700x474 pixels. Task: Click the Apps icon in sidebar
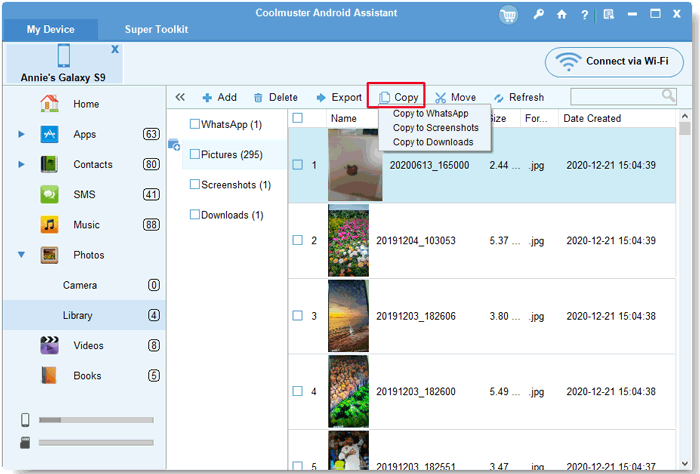49,134
